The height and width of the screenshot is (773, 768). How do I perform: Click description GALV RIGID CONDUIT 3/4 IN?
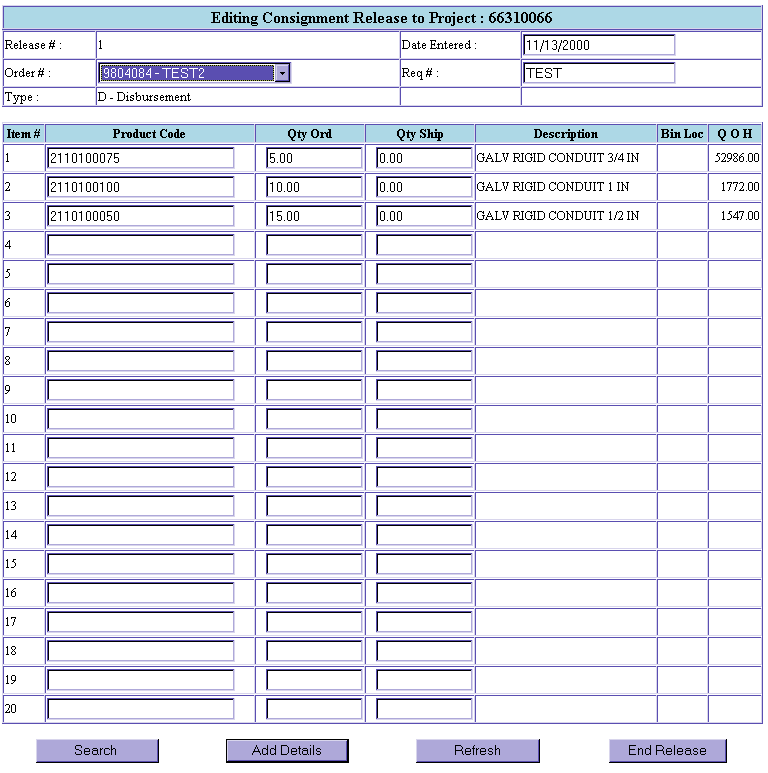(558, 158)
